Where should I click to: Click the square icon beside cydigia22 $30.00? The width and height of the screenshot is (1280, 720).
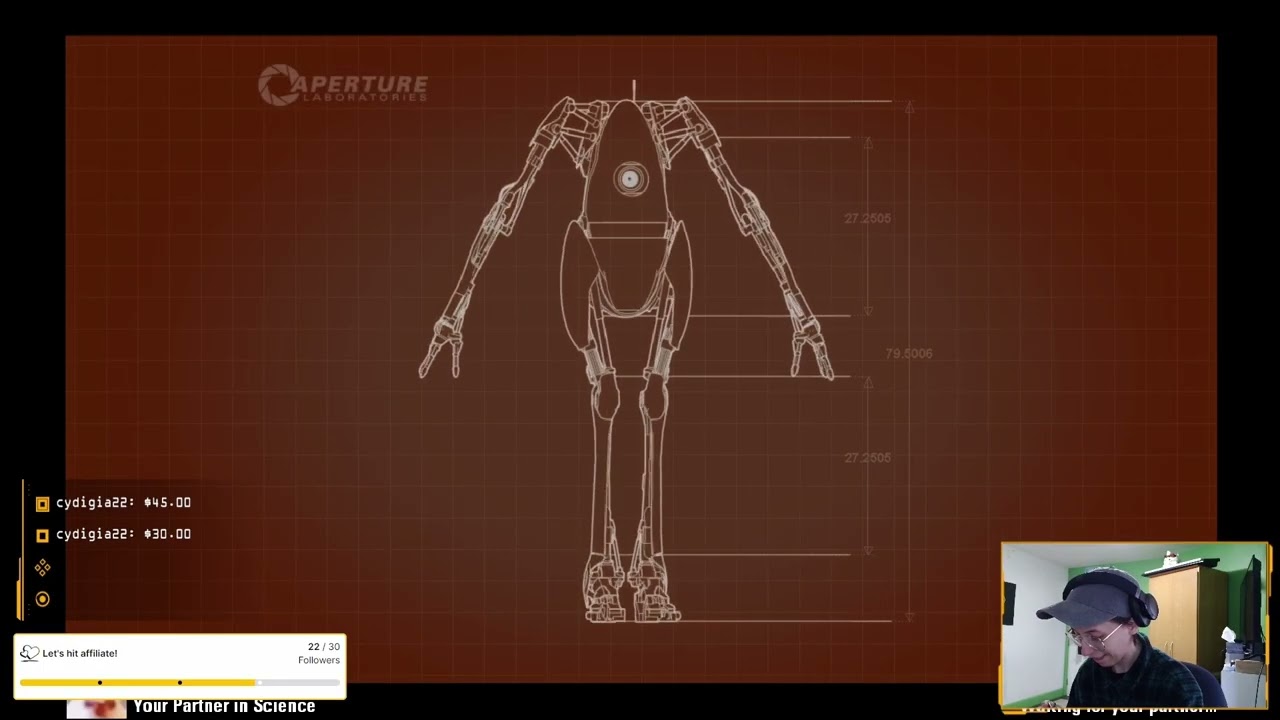pos(42,535)
